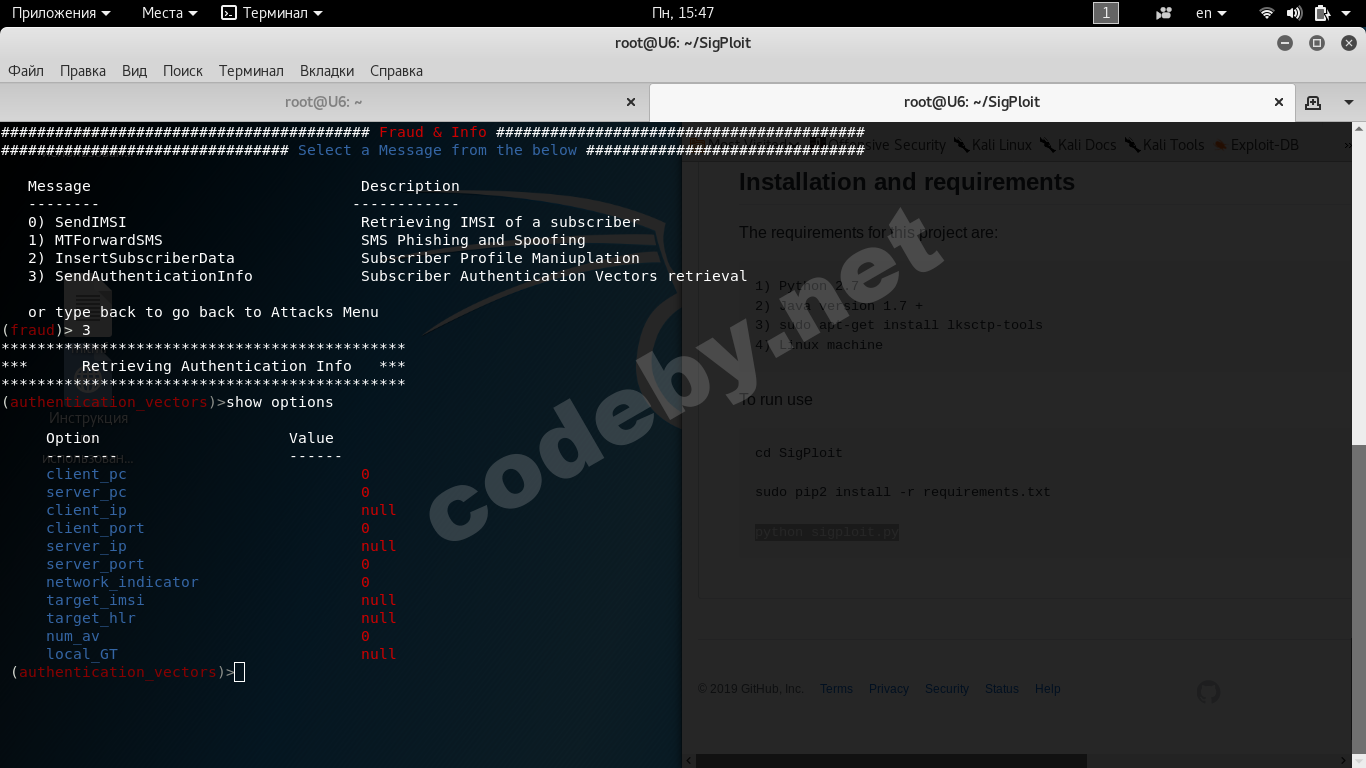The height and width of the screenshot is (768, 1366).
Task: Select the root@U6: ~/SigPloit tab
Action: pyautogui.click(x=972, y=102)
